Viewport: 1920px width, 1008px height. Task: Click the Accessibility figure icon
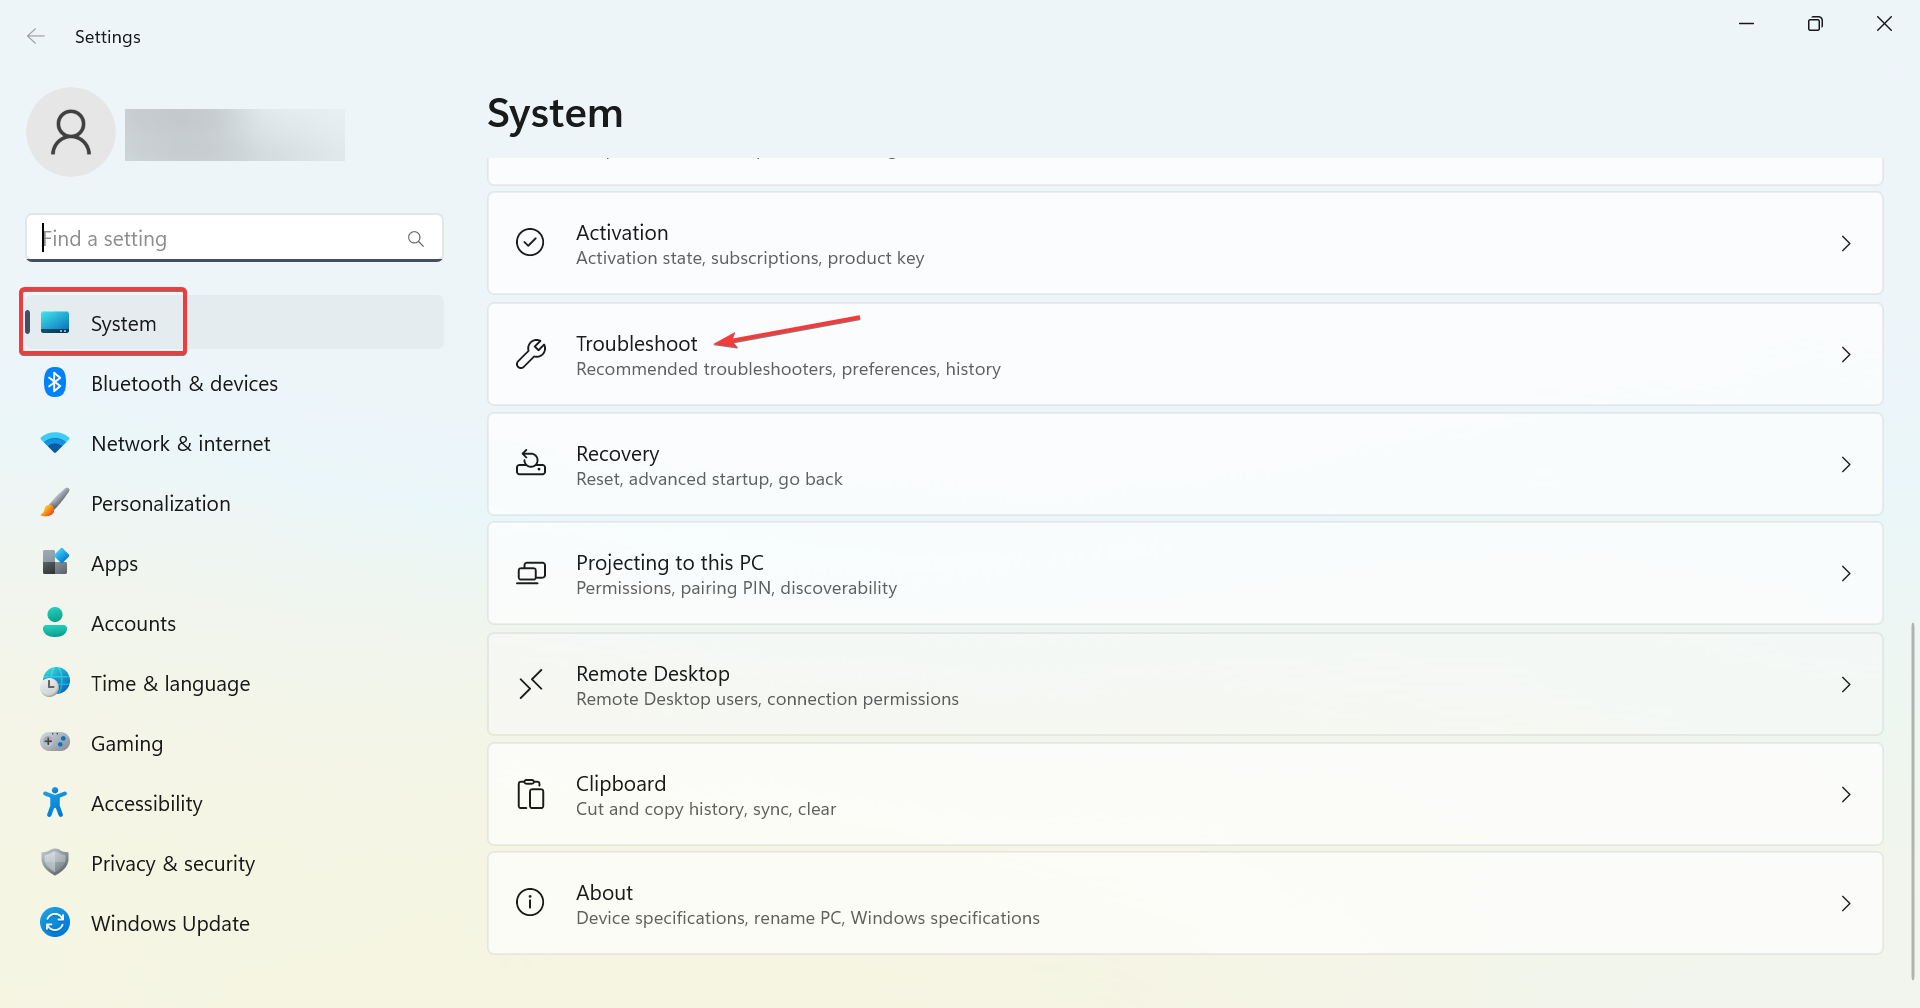point(55,802)
